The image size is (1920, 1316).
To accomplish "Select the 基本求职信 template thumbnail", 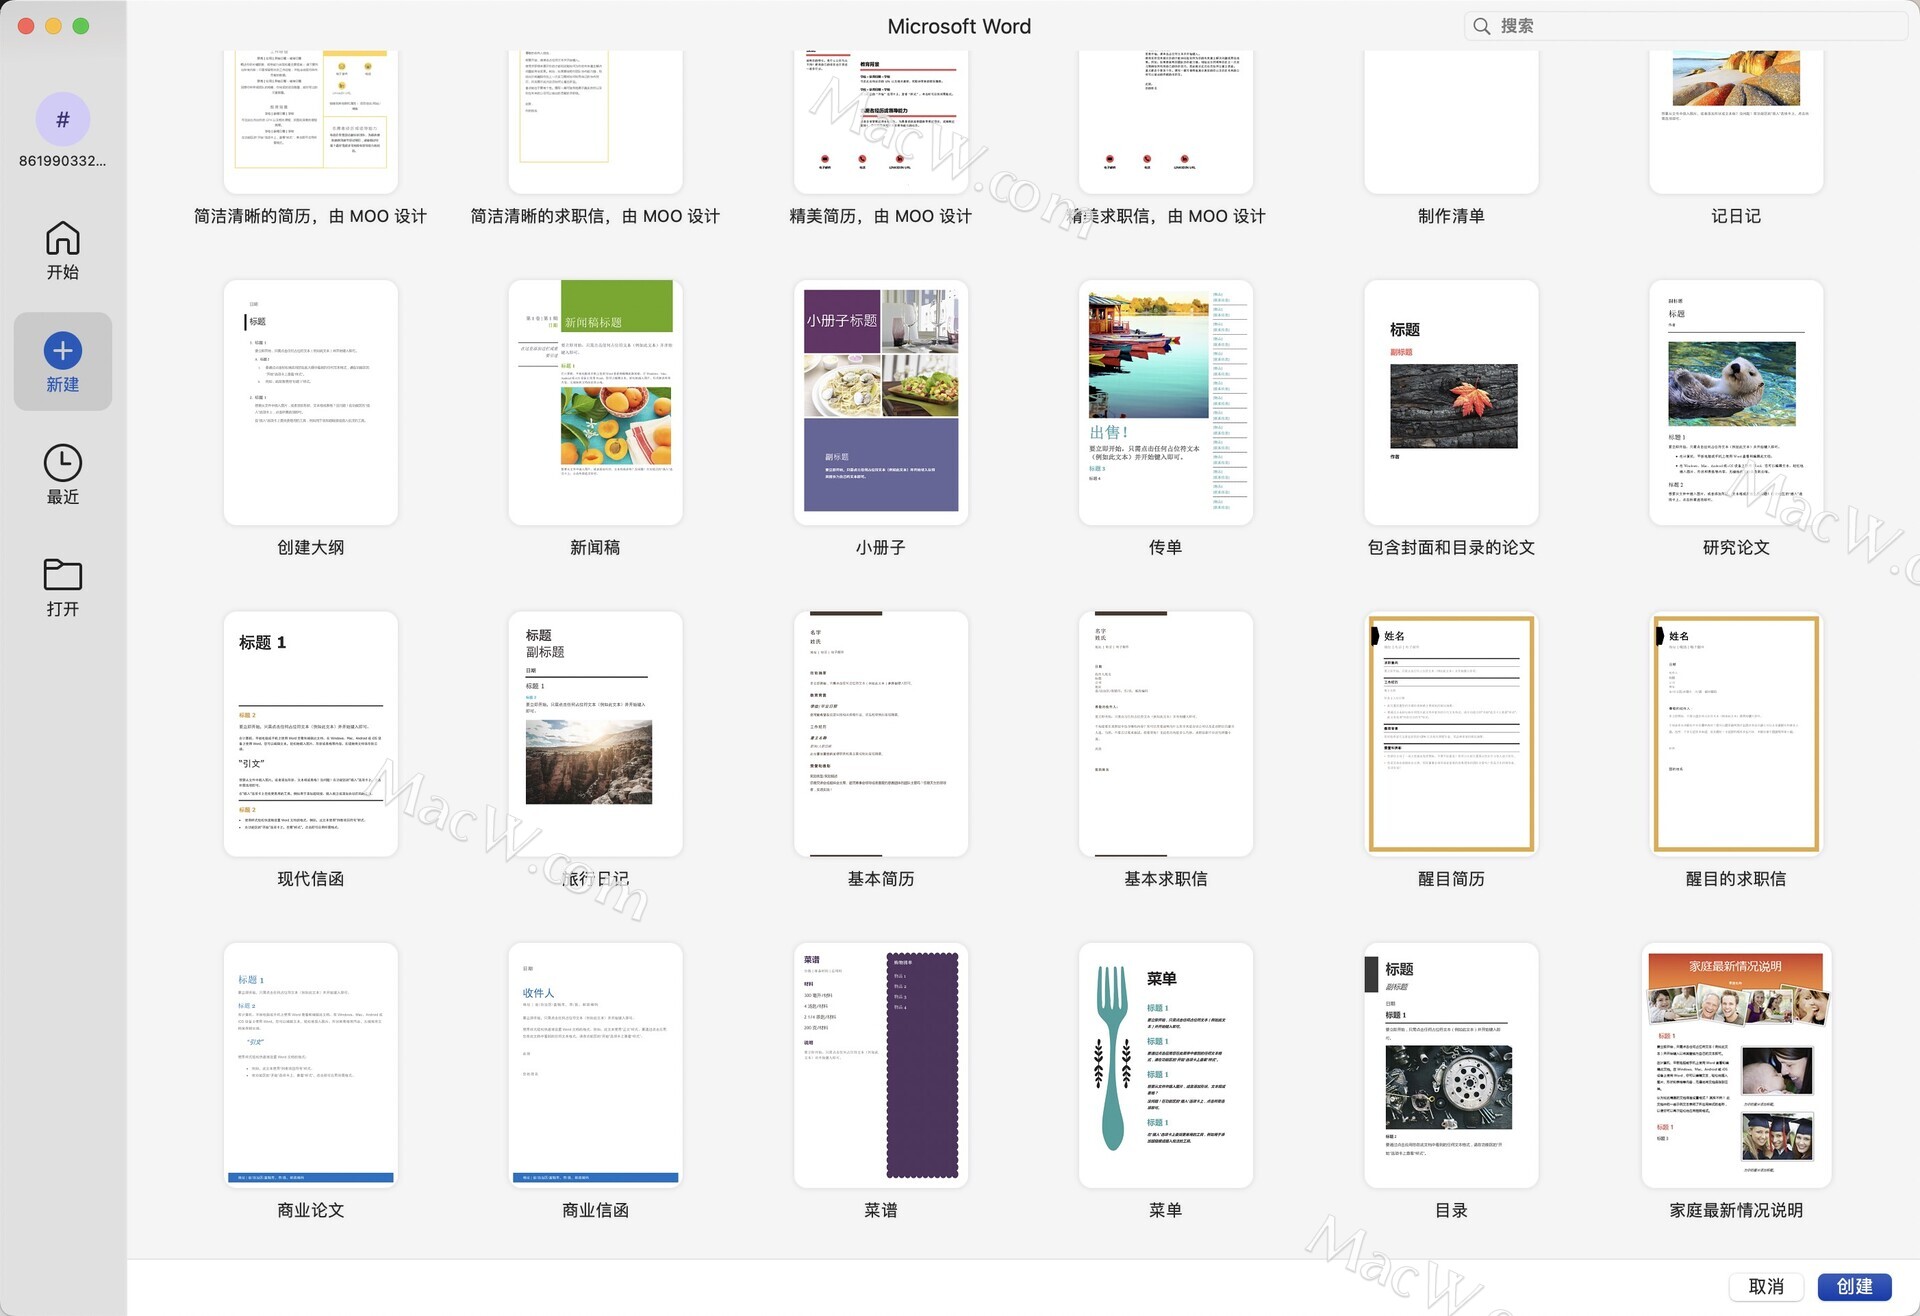I will click(x=1166, y=734).
